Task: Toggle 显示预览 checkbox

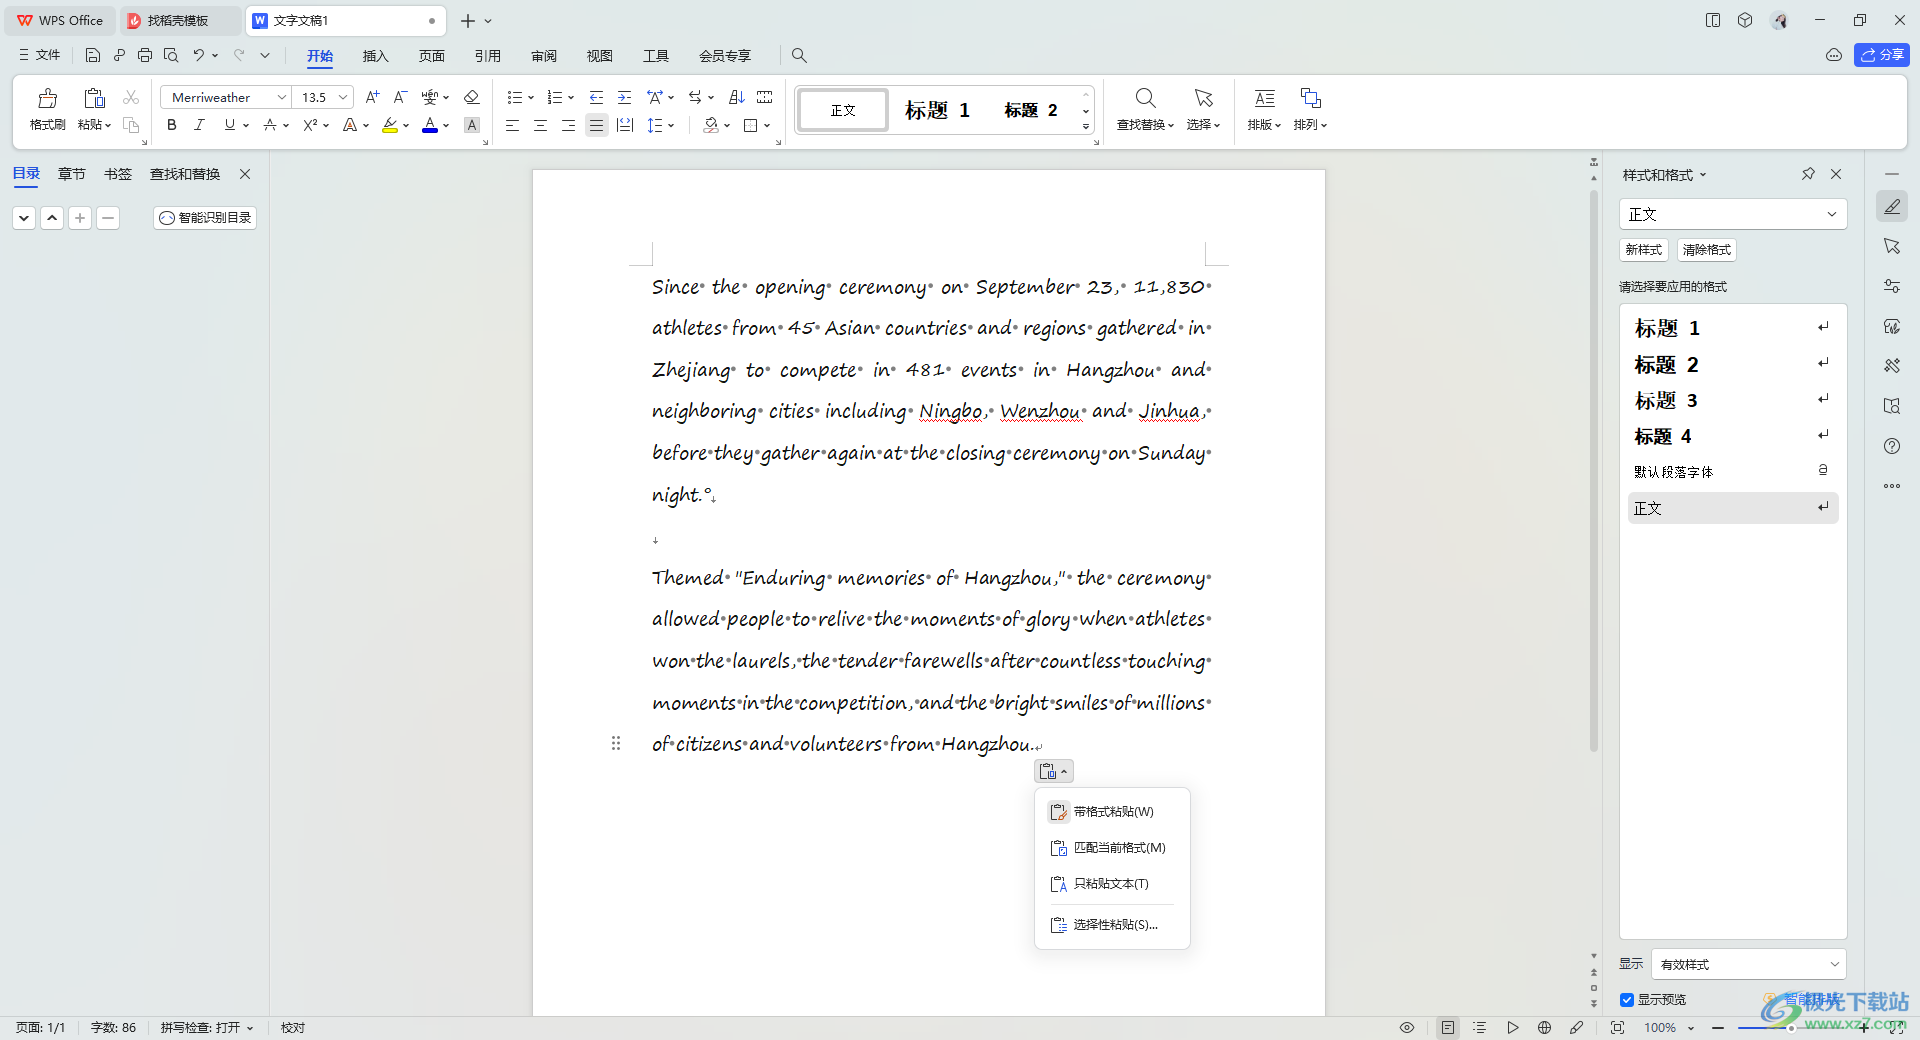Action: point(1627,1000)
